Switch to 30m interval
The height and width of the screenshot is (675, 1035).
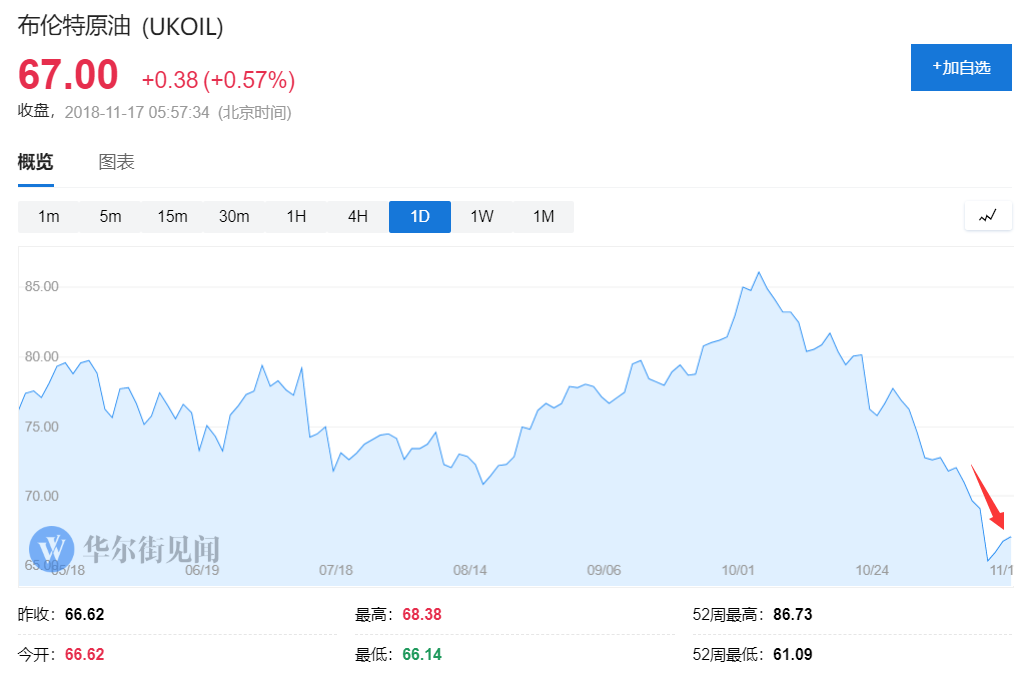[x=234, y=217]
